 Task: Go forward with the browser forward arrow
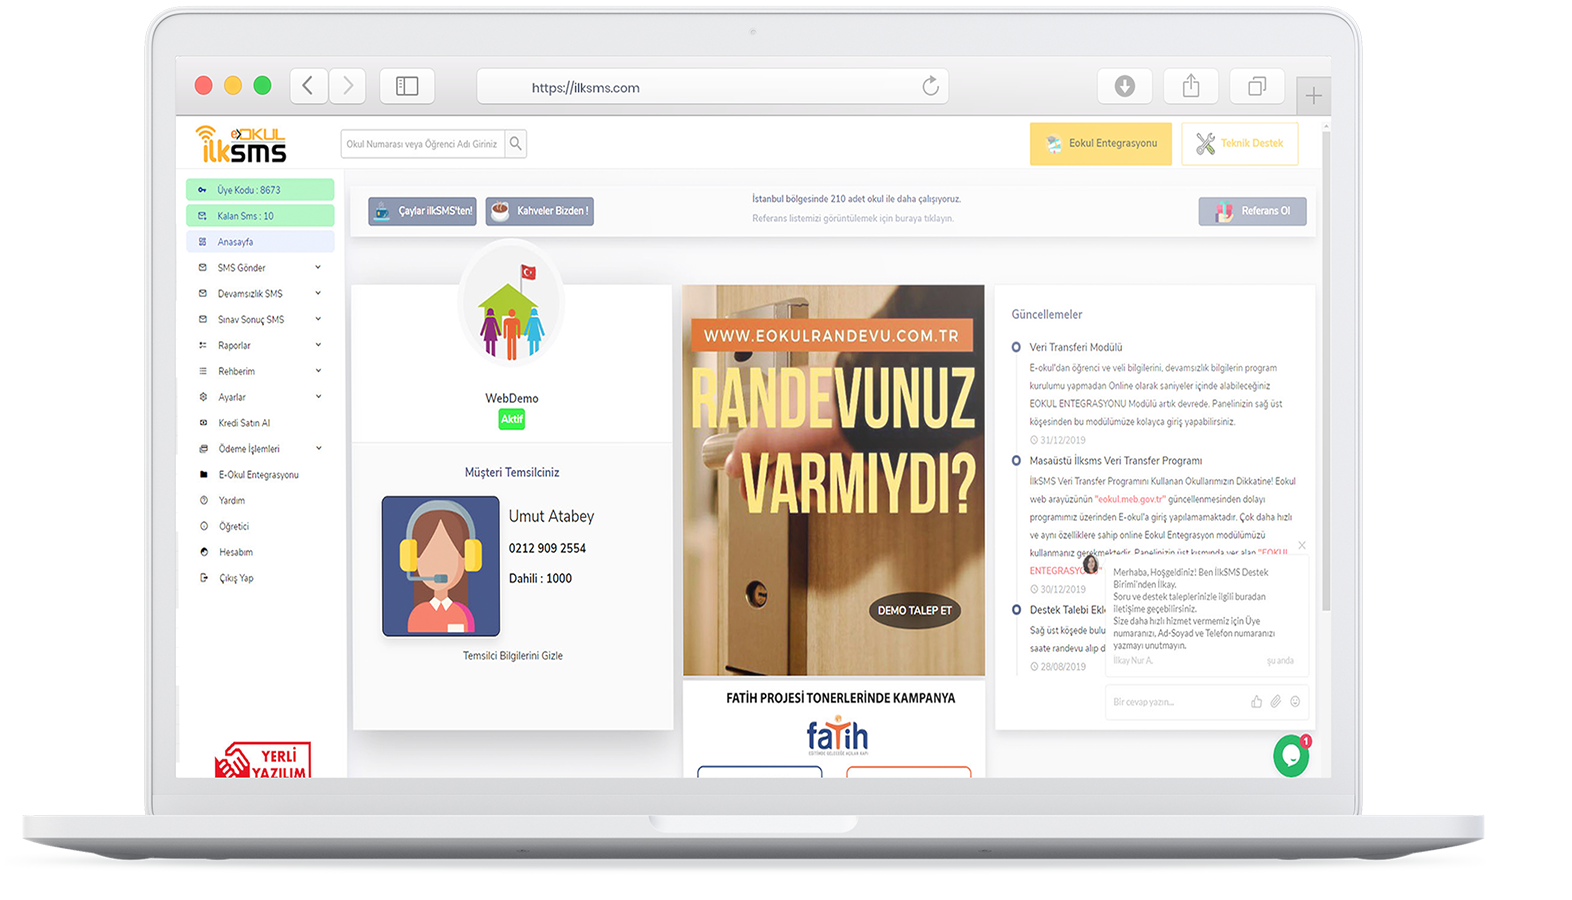tap(347, 86)
